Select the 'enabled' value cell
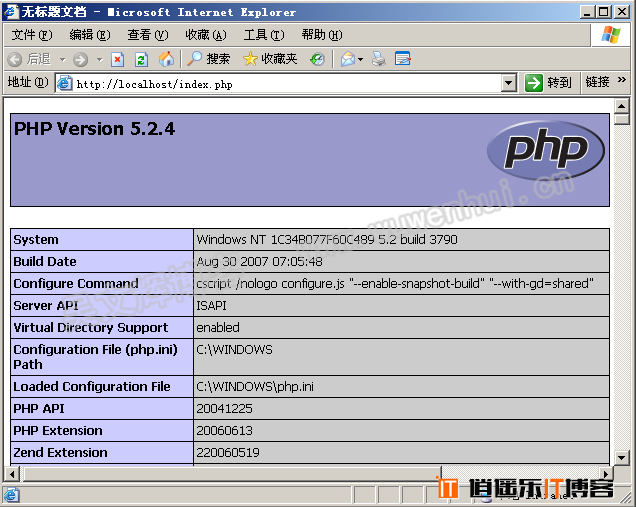Screen dimensions: 636x507 pyautogui.click(x=401, y=327)
